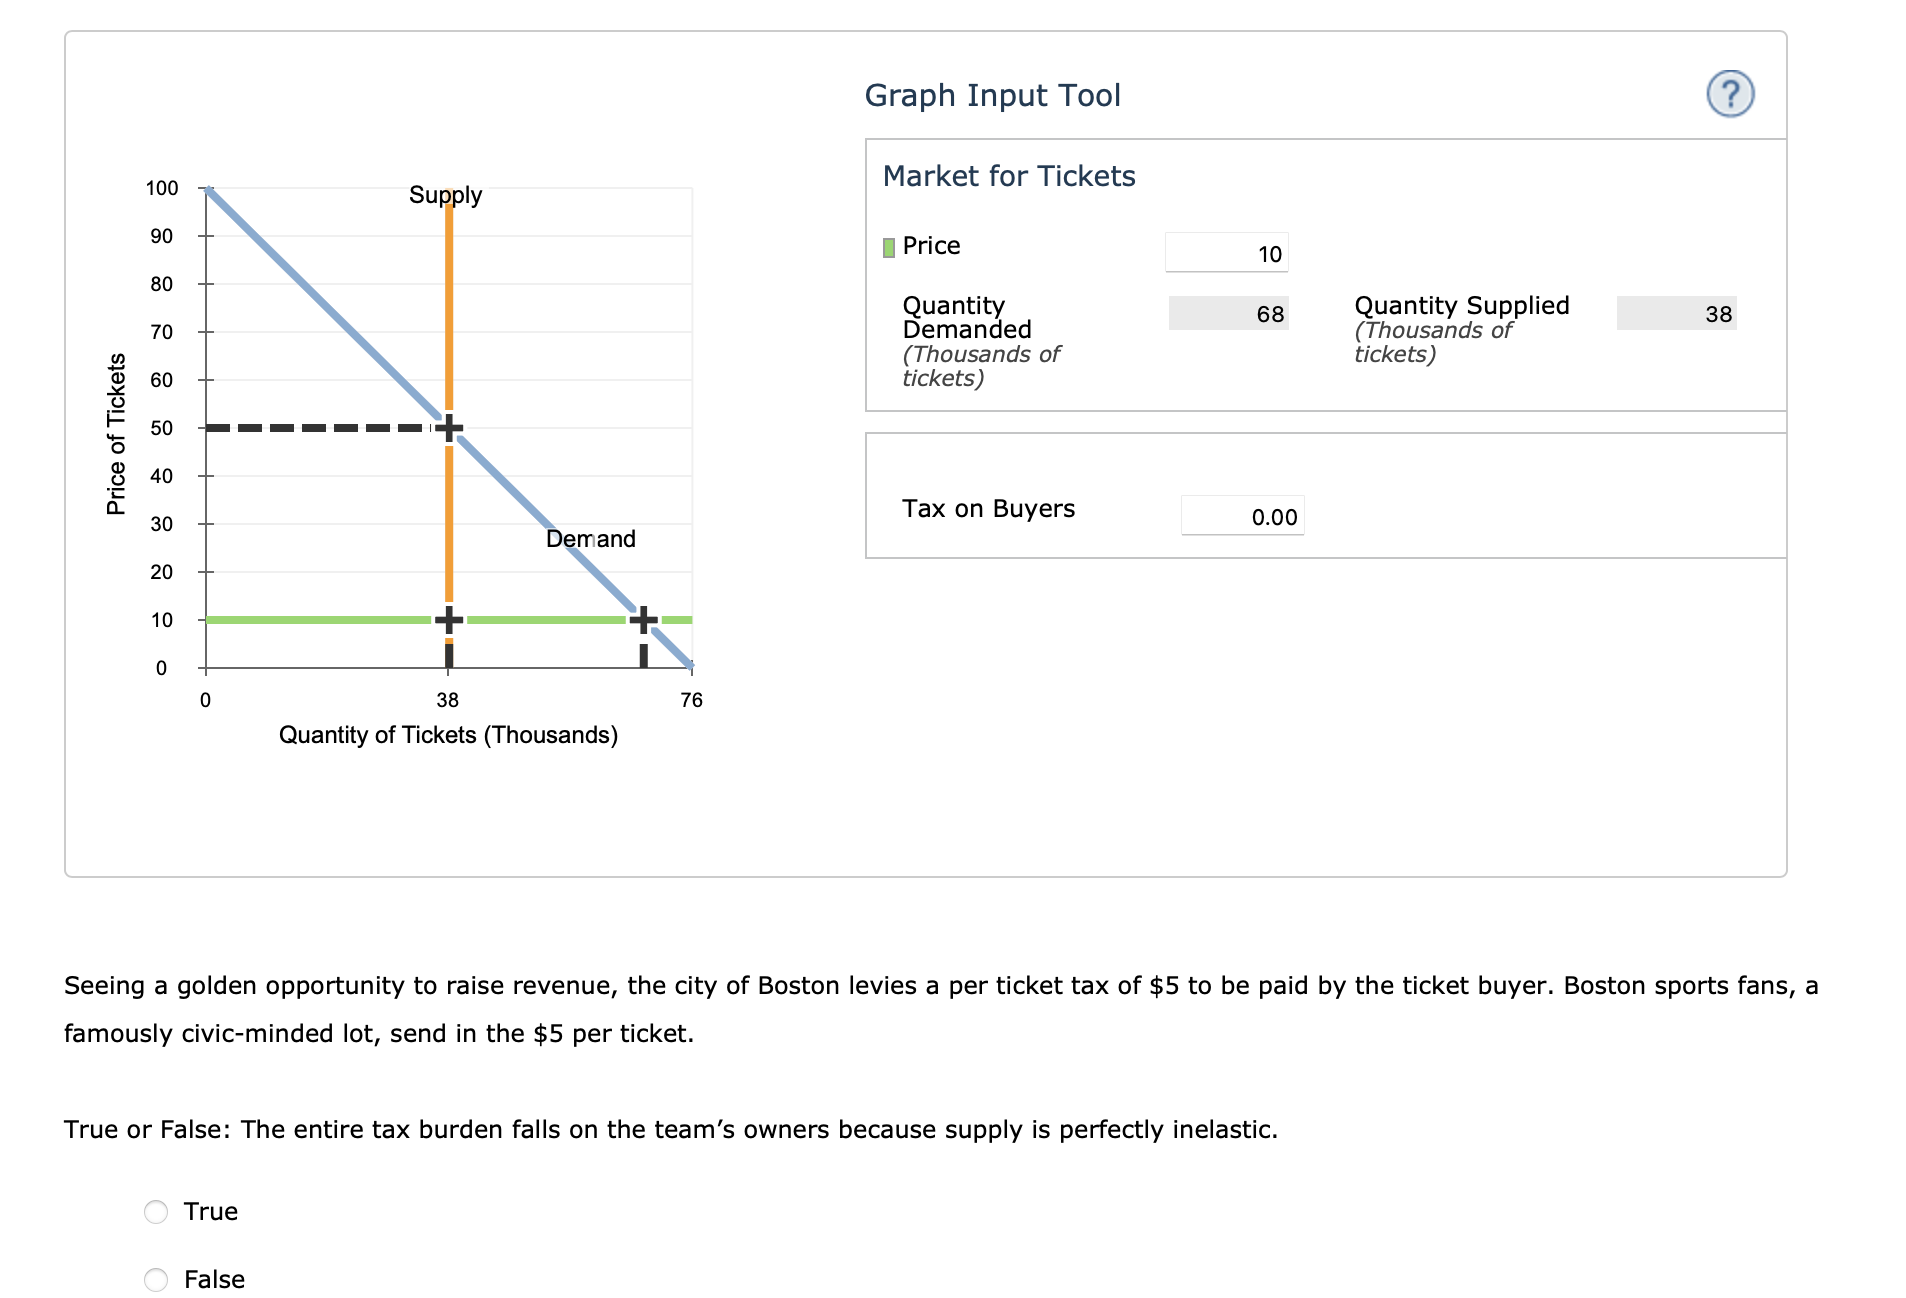Click the Price input field showing 10

[1228, 253]
